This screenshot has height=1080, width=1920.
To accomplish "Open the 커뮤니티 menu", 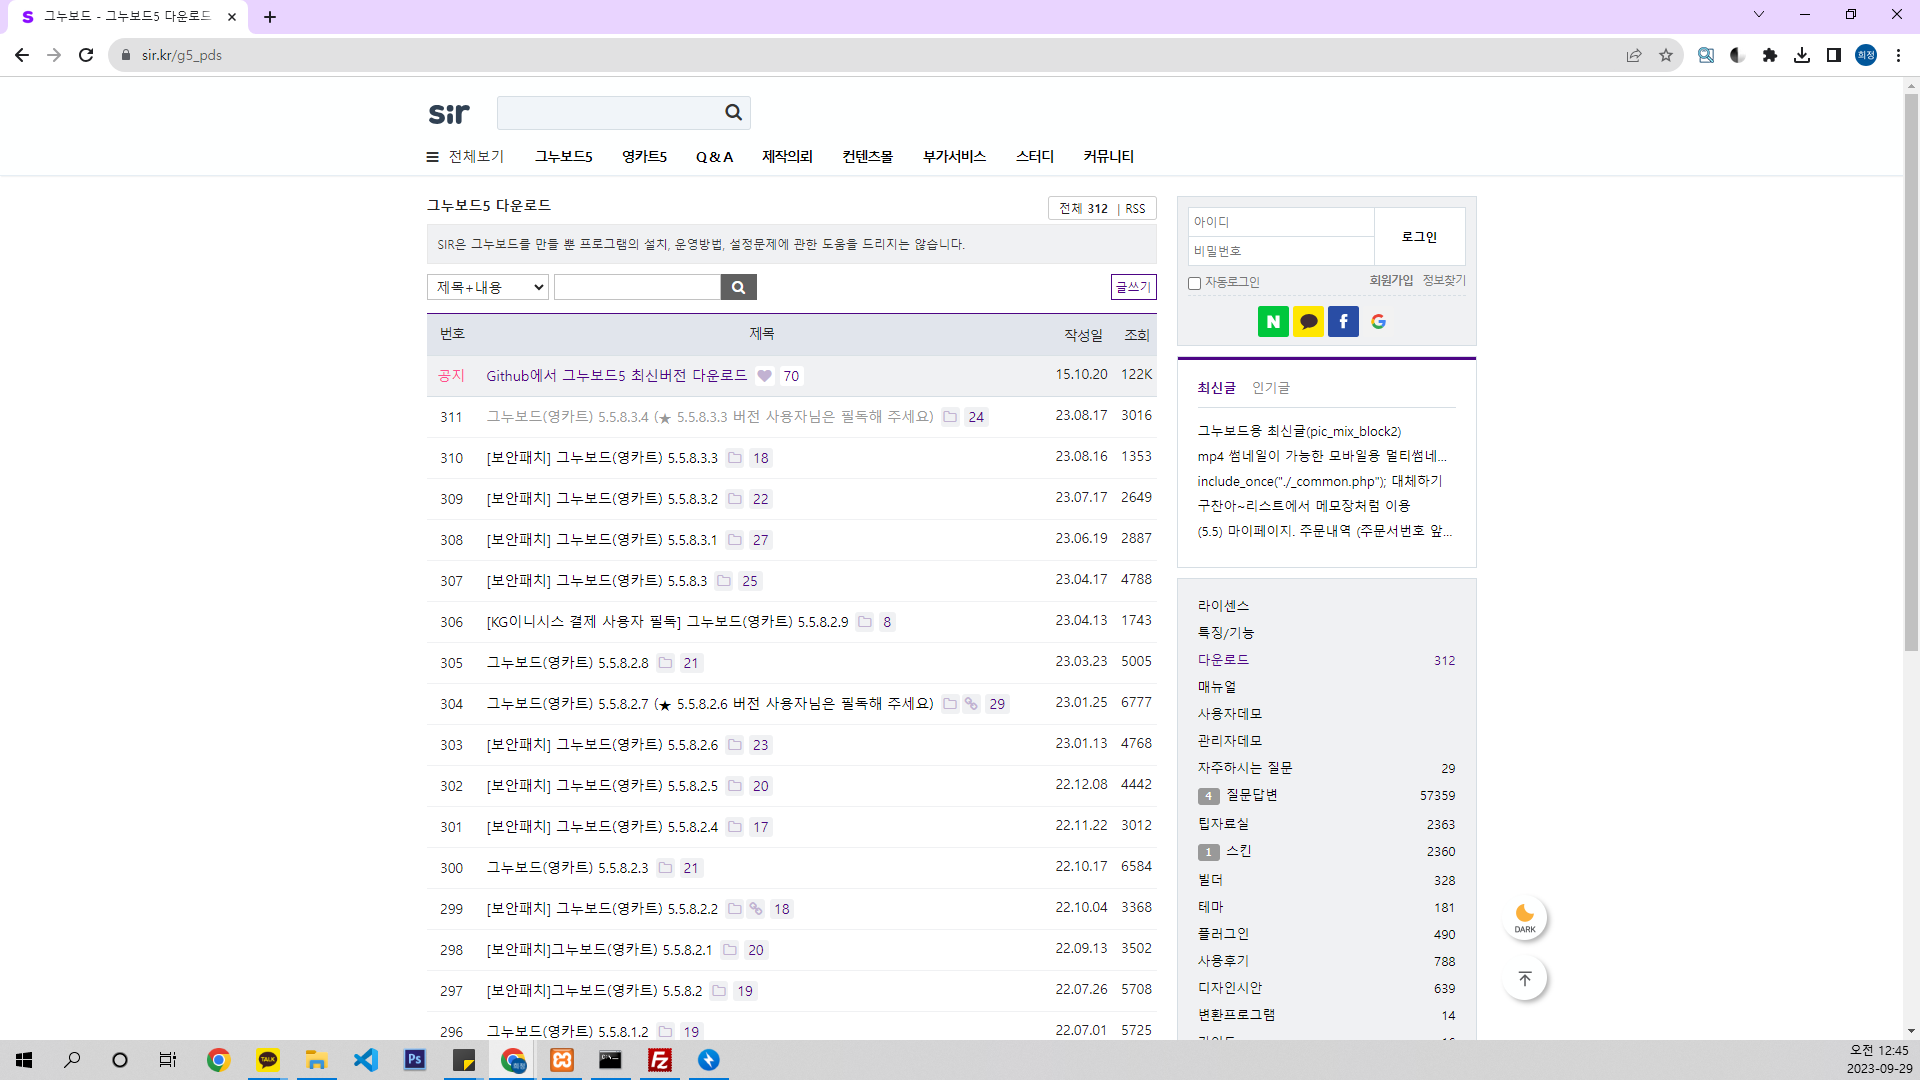I will tap(1109, 157).
